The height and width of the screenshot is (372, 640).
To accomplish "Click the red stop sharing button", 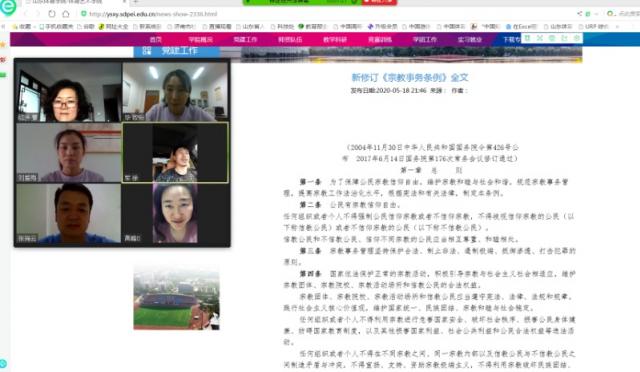I will pos(379,2).
